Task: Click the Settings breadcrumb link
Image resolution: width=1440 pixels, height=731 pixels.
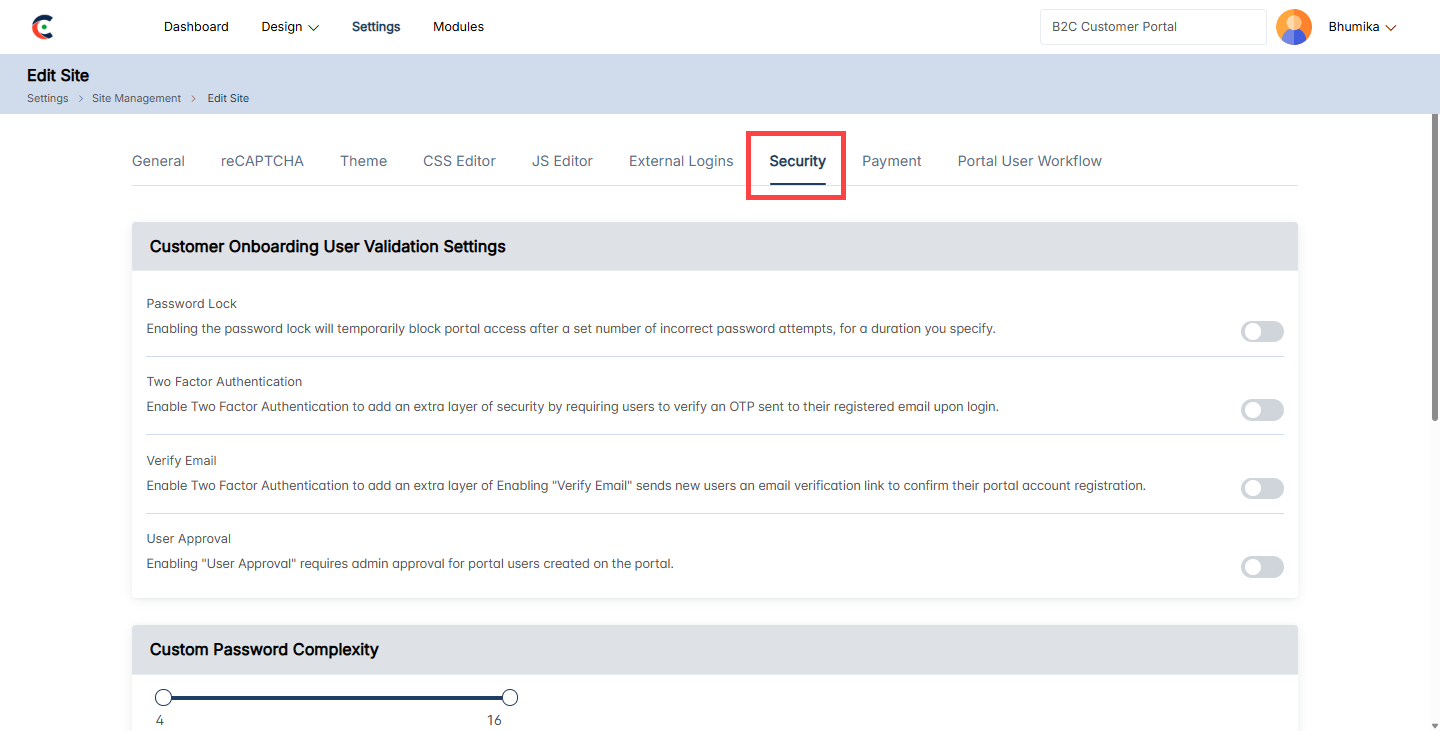Action: [x=47, y=98]
